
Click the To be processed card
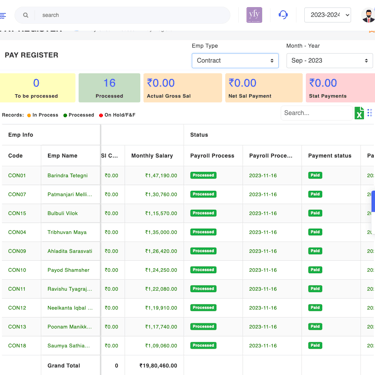click(37, 88)
